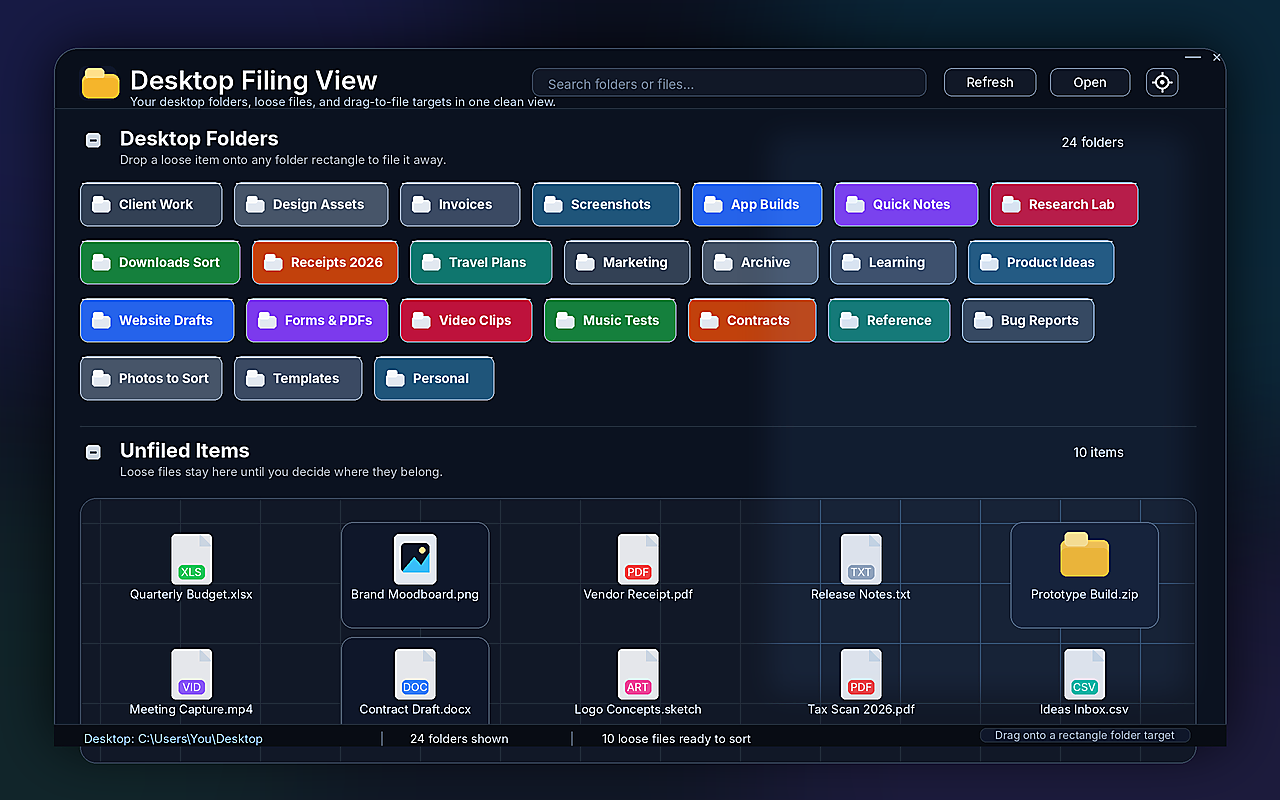
Task: Select the Forms & PDFs folder
Action: coord(317,320)
